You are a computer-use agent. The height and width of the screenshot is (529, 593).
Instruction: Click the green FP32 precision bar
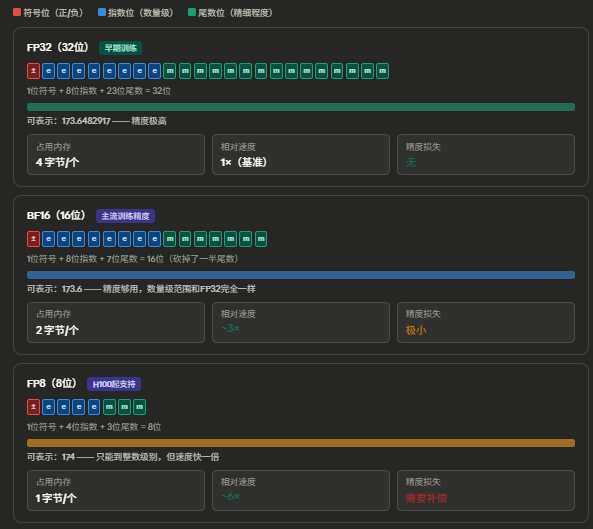click(x=301, y=107)
